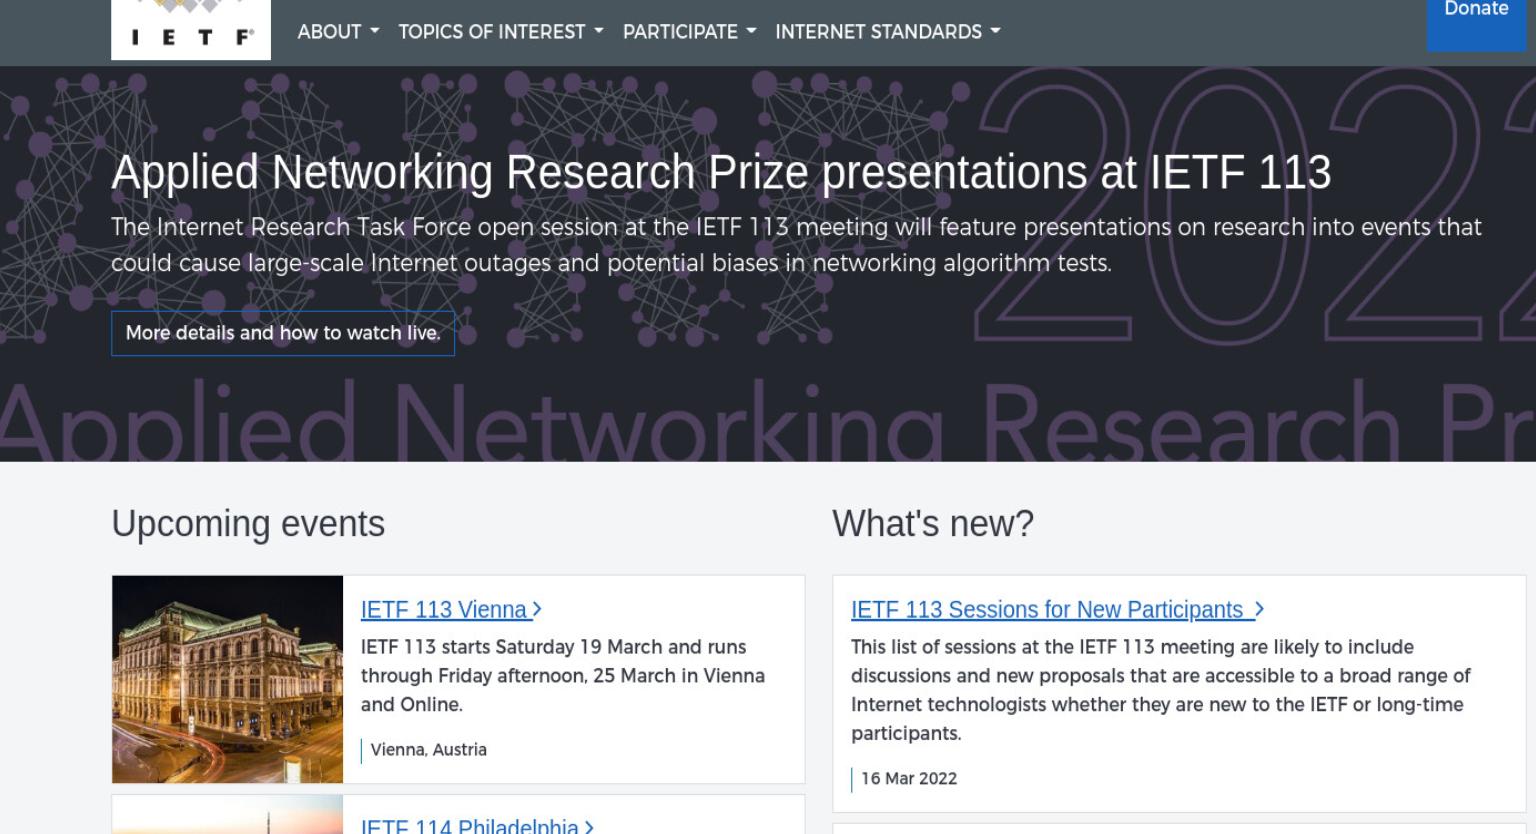
Task: Expand Topics of Interest menu
Action: click(x=501, y=32)
